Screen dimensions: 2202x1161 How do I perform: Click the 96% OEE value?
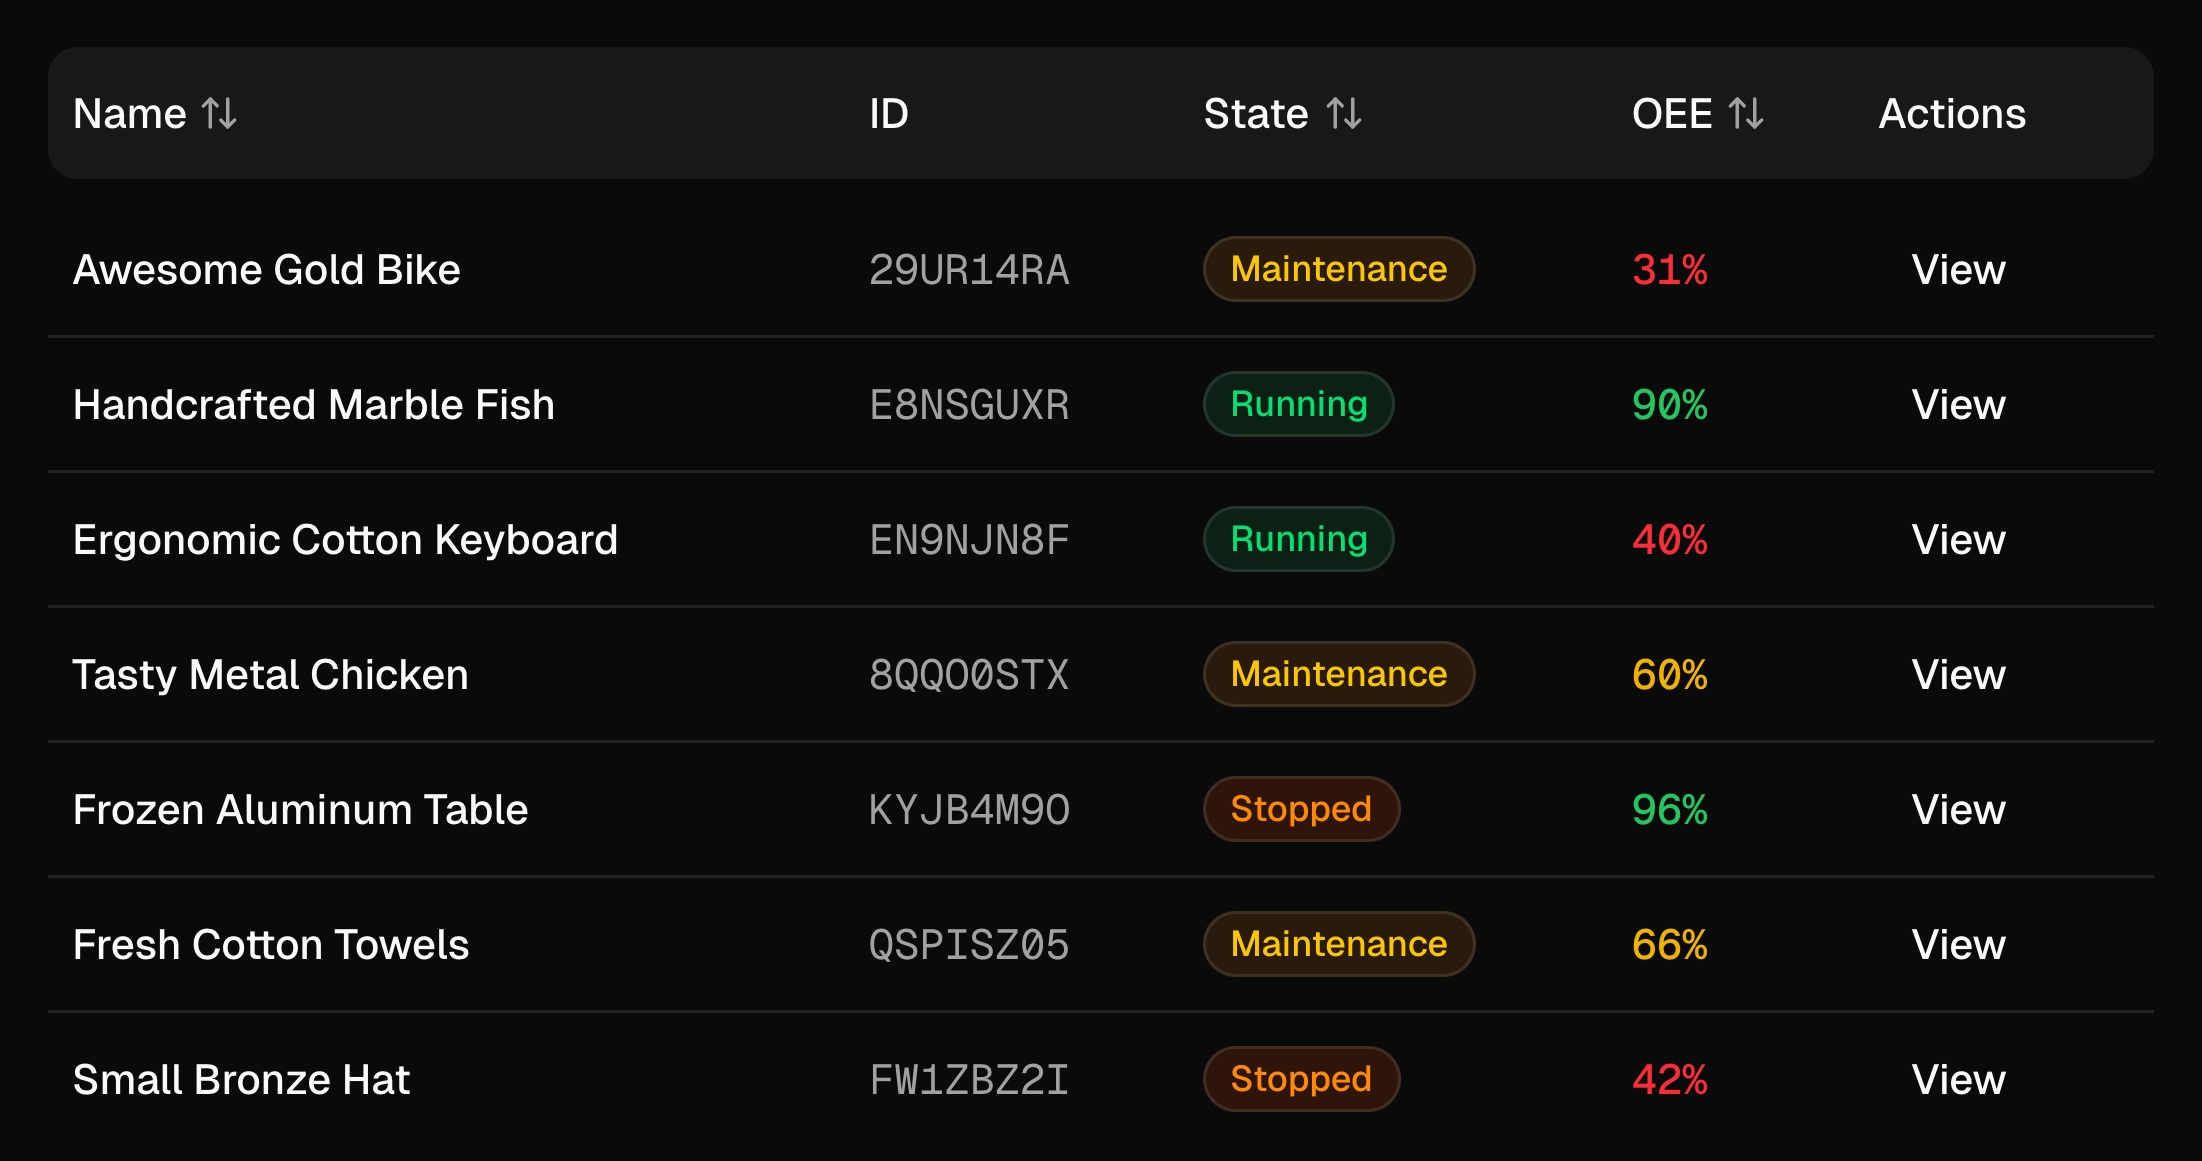point(1669,810)
